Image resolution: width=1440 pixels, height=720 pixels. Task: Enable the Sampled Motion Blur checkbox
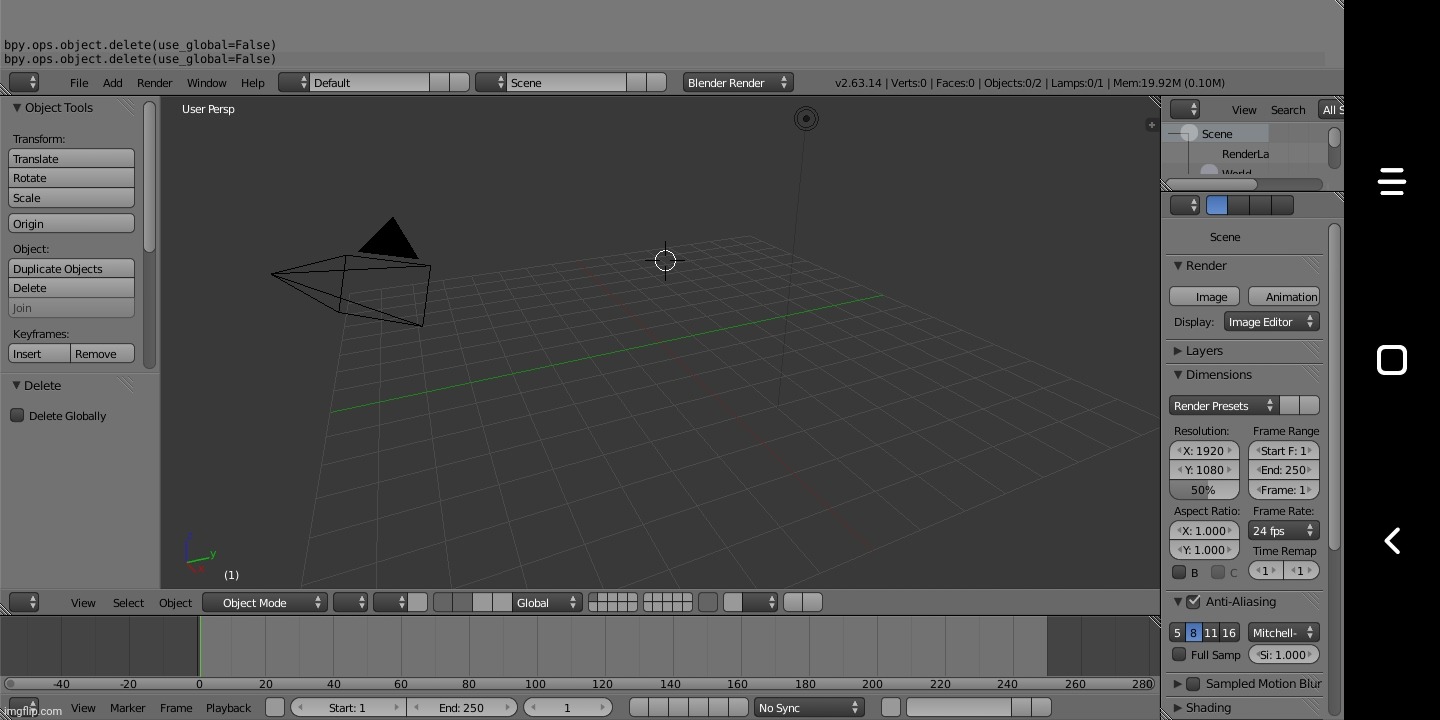point(1193,683)
